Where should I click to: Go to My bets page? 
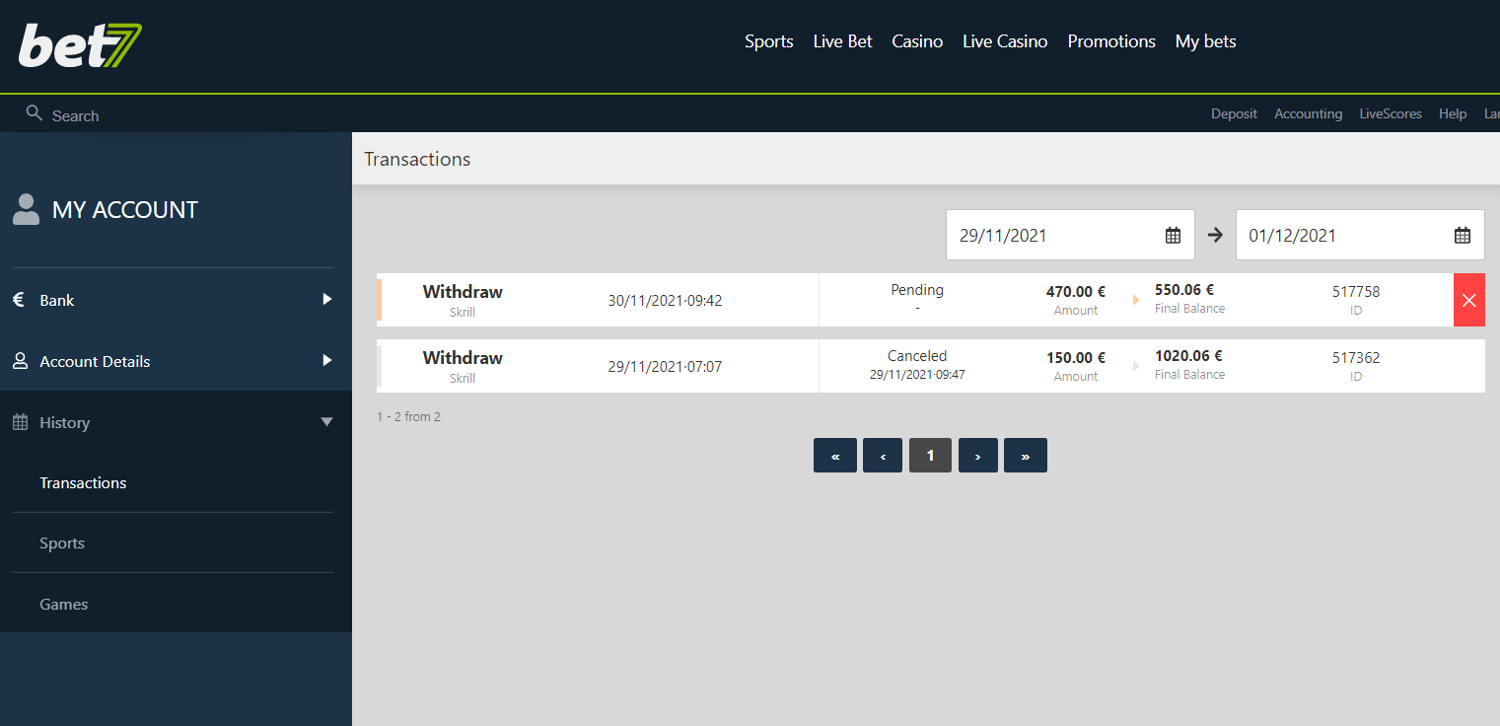click(x=1205, y=42)
